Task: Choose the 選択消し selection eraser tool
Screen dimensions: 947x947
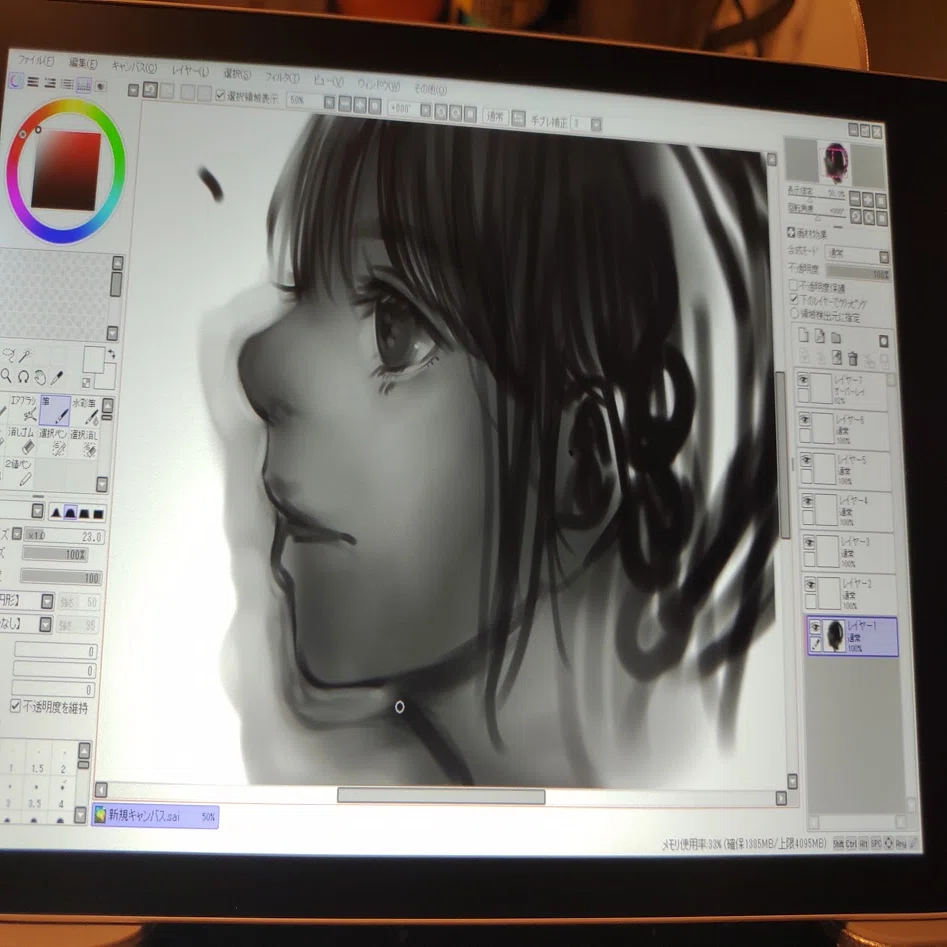Action: (x=84, y=443)
